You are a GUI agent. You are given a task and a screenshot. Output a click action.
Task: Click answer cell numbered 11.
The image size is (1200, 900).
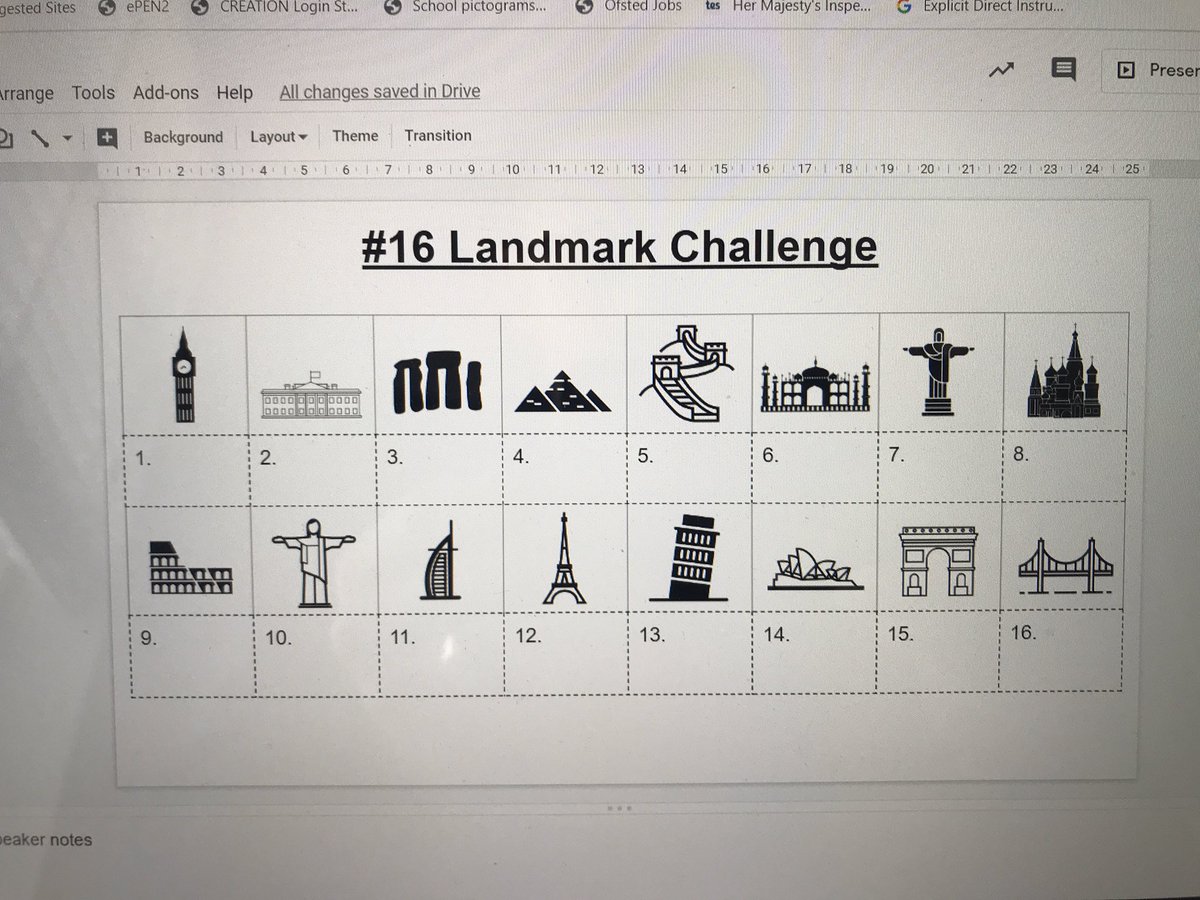tap(442, 655)
